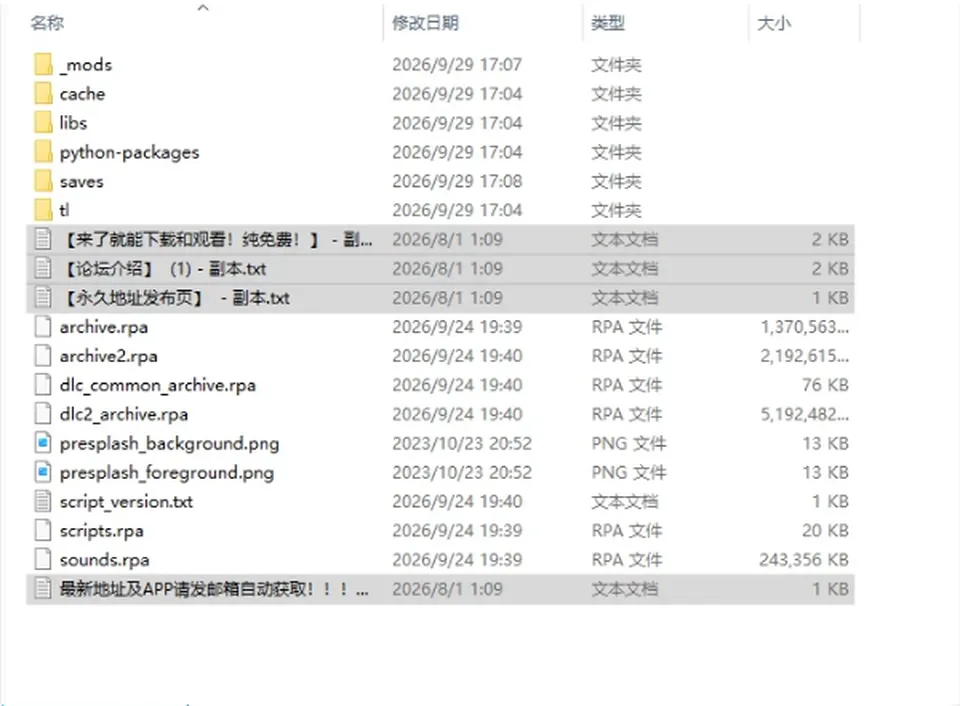Screen dimensions: 960x706
Task: Click the 243,356 KB size value
Action: coord(804,560)
